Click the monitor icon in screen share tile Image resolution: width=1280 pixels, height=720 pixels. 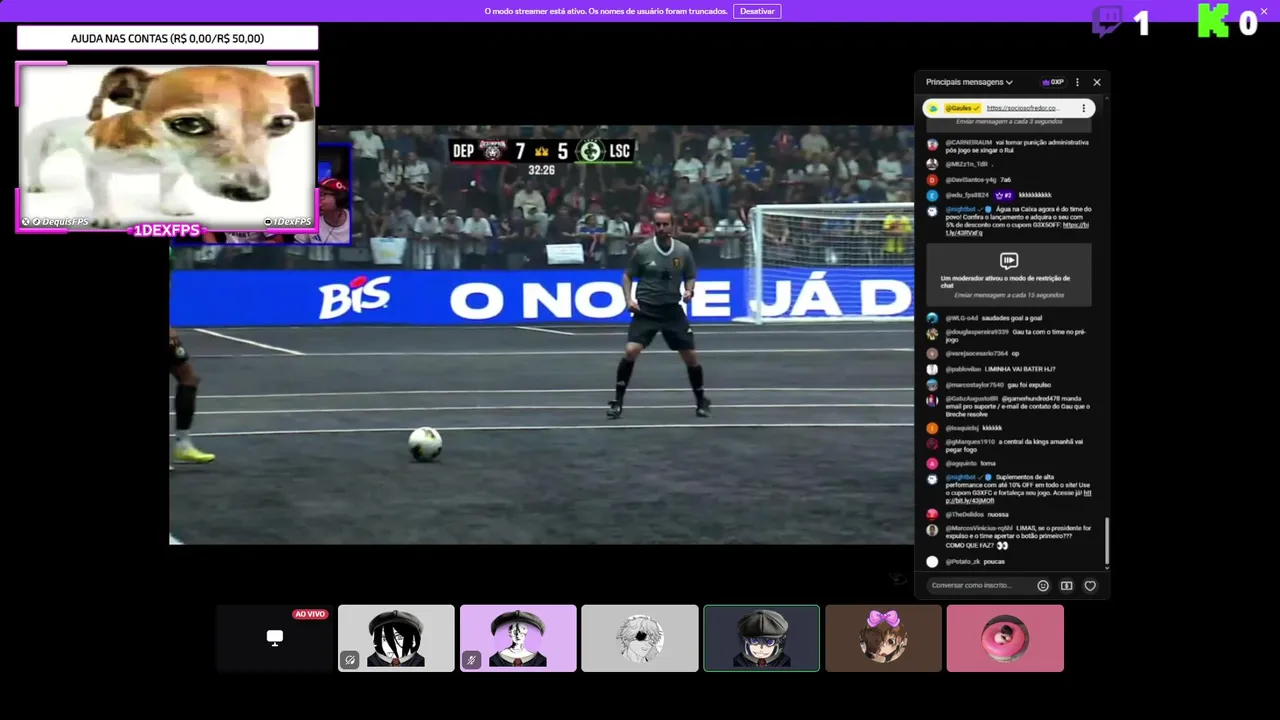point(274,638)
